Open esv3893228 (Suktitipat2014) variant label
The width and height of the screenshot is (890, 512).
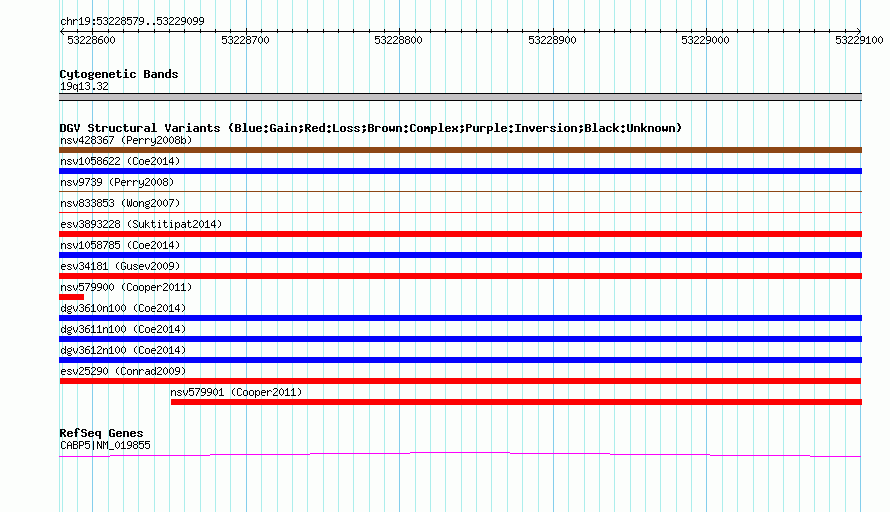pyautogui.click(x=141, y=224)
